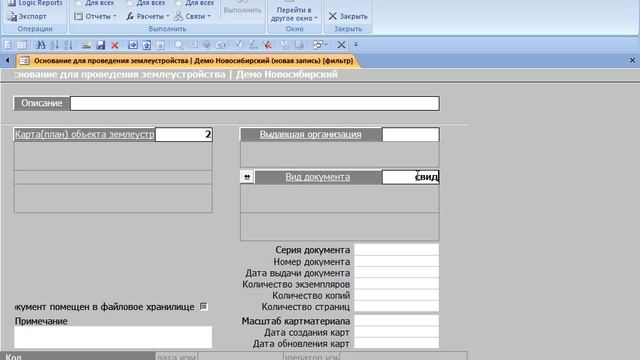Click the field containing value 2
This screenshot has width=640, height=360.
[x=184, y=135]
